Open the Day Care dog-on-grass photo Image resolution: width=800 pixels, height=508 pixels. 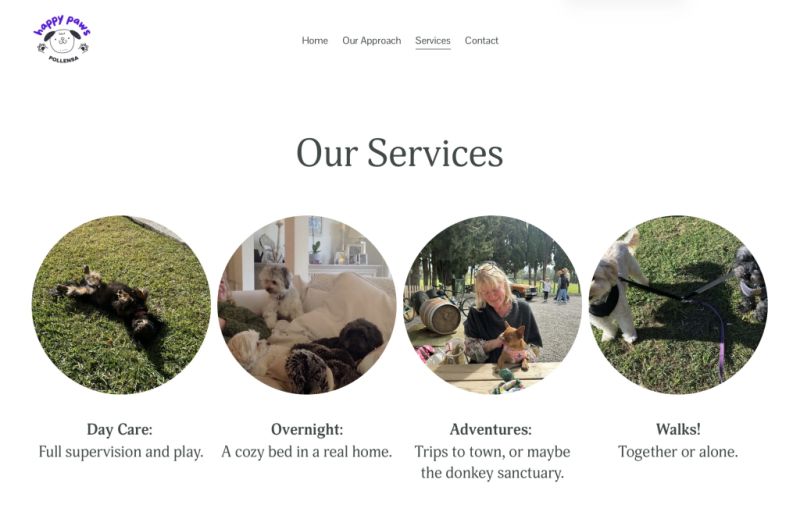tap(121, 304)
